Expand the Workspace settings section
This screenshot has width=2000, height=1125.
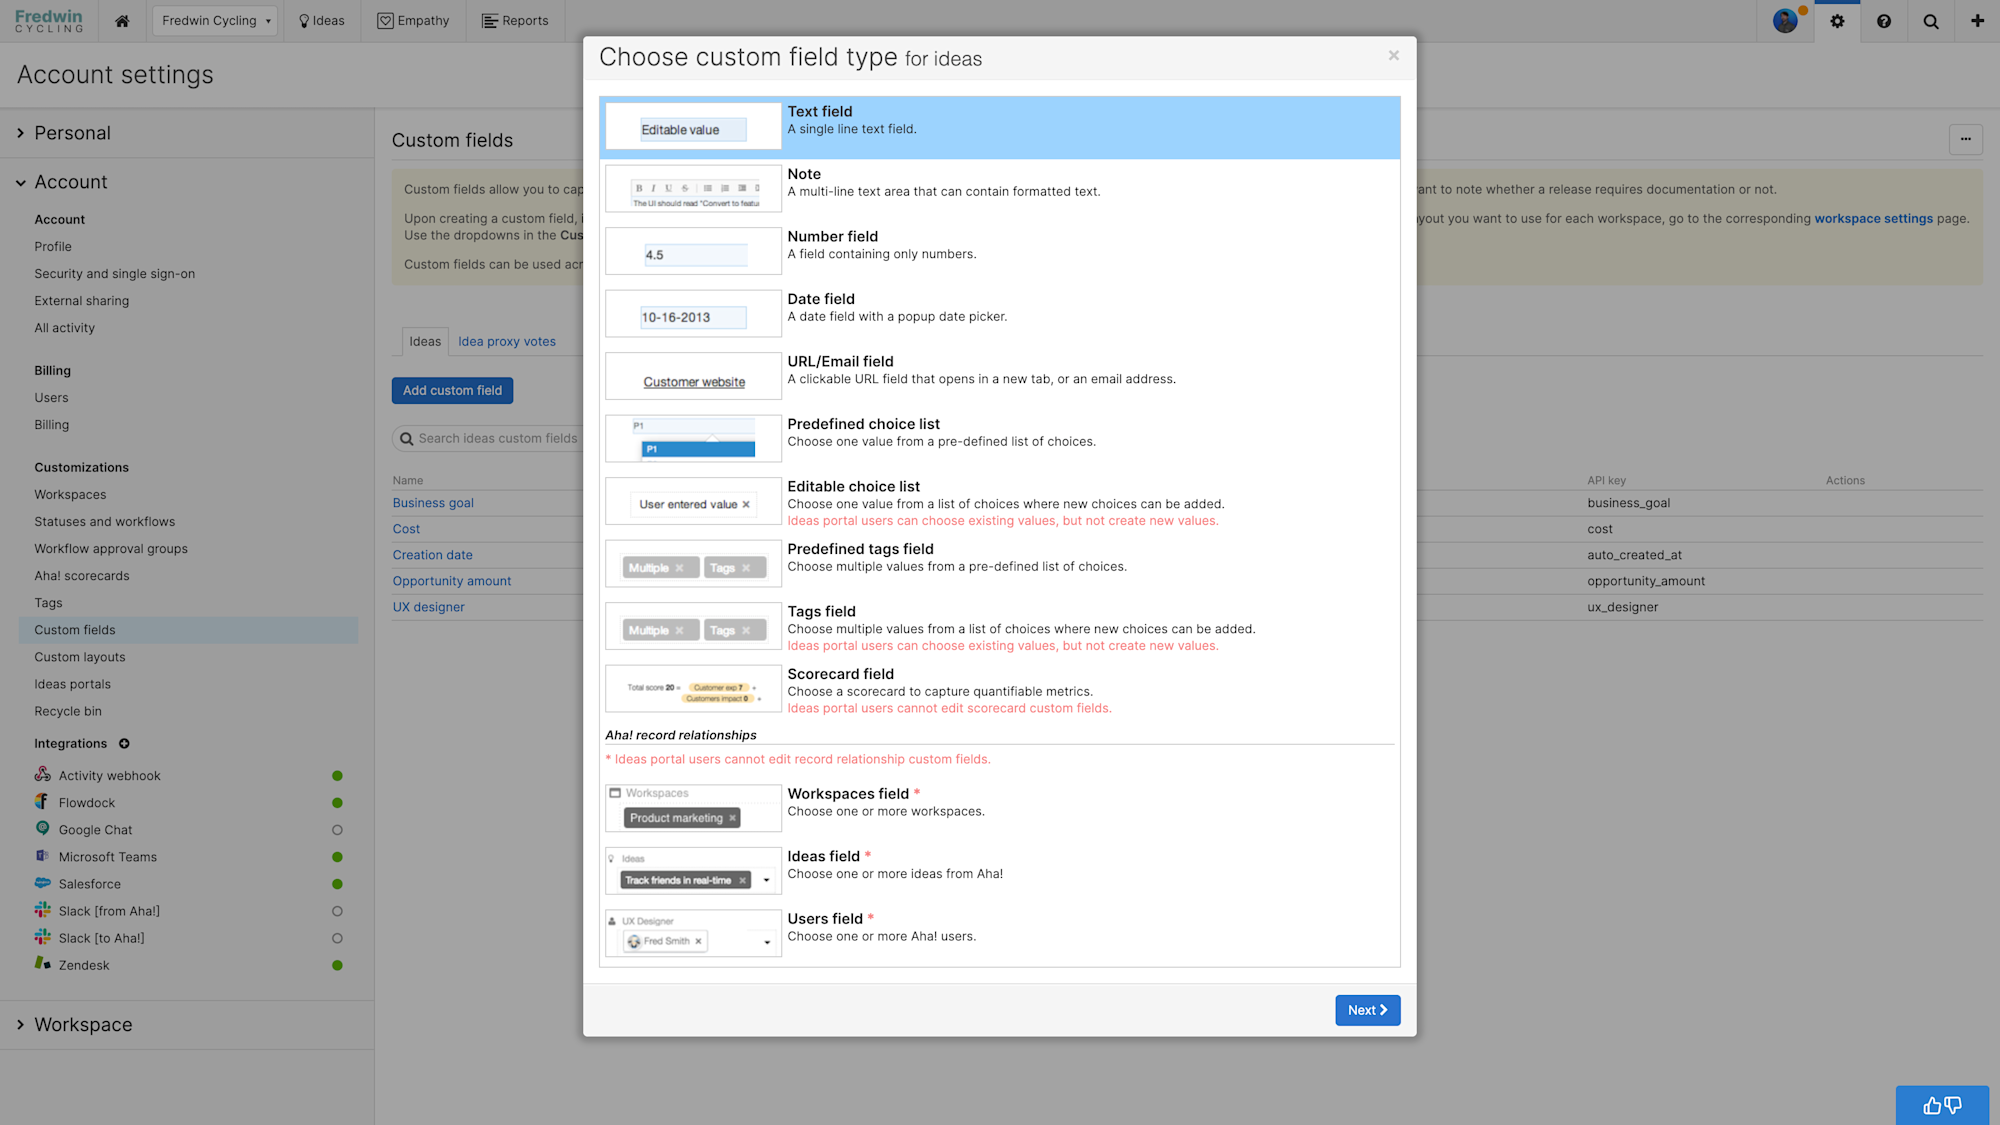pyautogui.click(x=83, y=1025)
